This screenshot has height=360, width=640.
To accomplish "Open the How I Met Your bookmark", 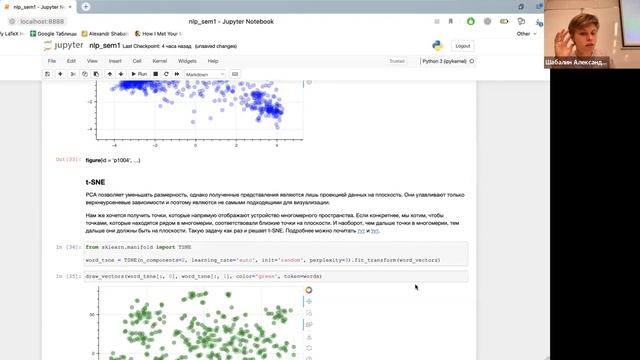I will (159, 34).
